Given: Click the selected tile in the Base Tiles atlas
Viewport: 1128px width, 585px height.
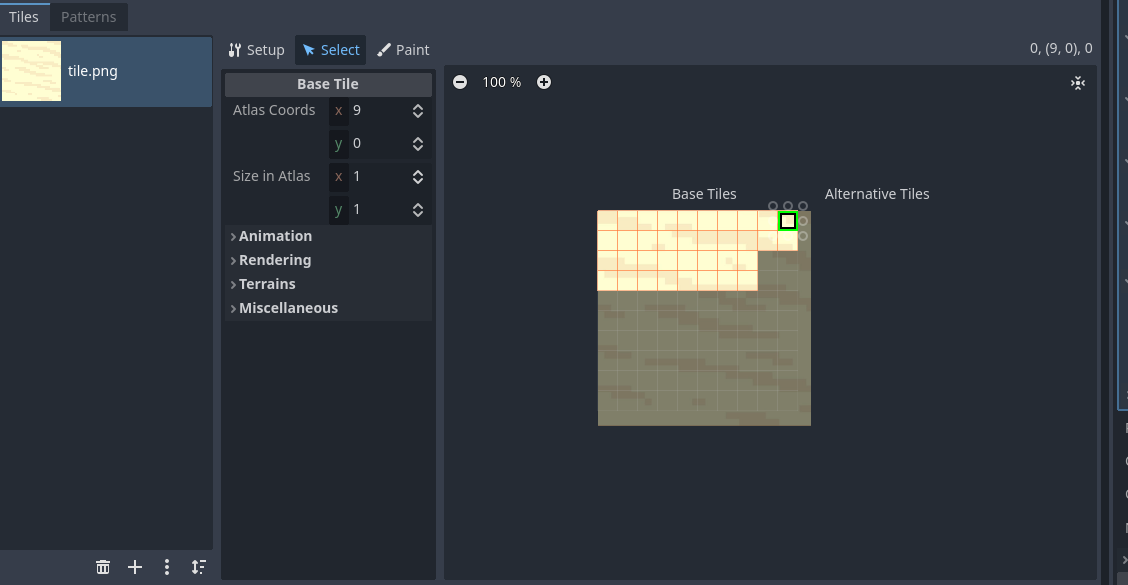Looking at the screenshot, I should click(x=787, y=220).
